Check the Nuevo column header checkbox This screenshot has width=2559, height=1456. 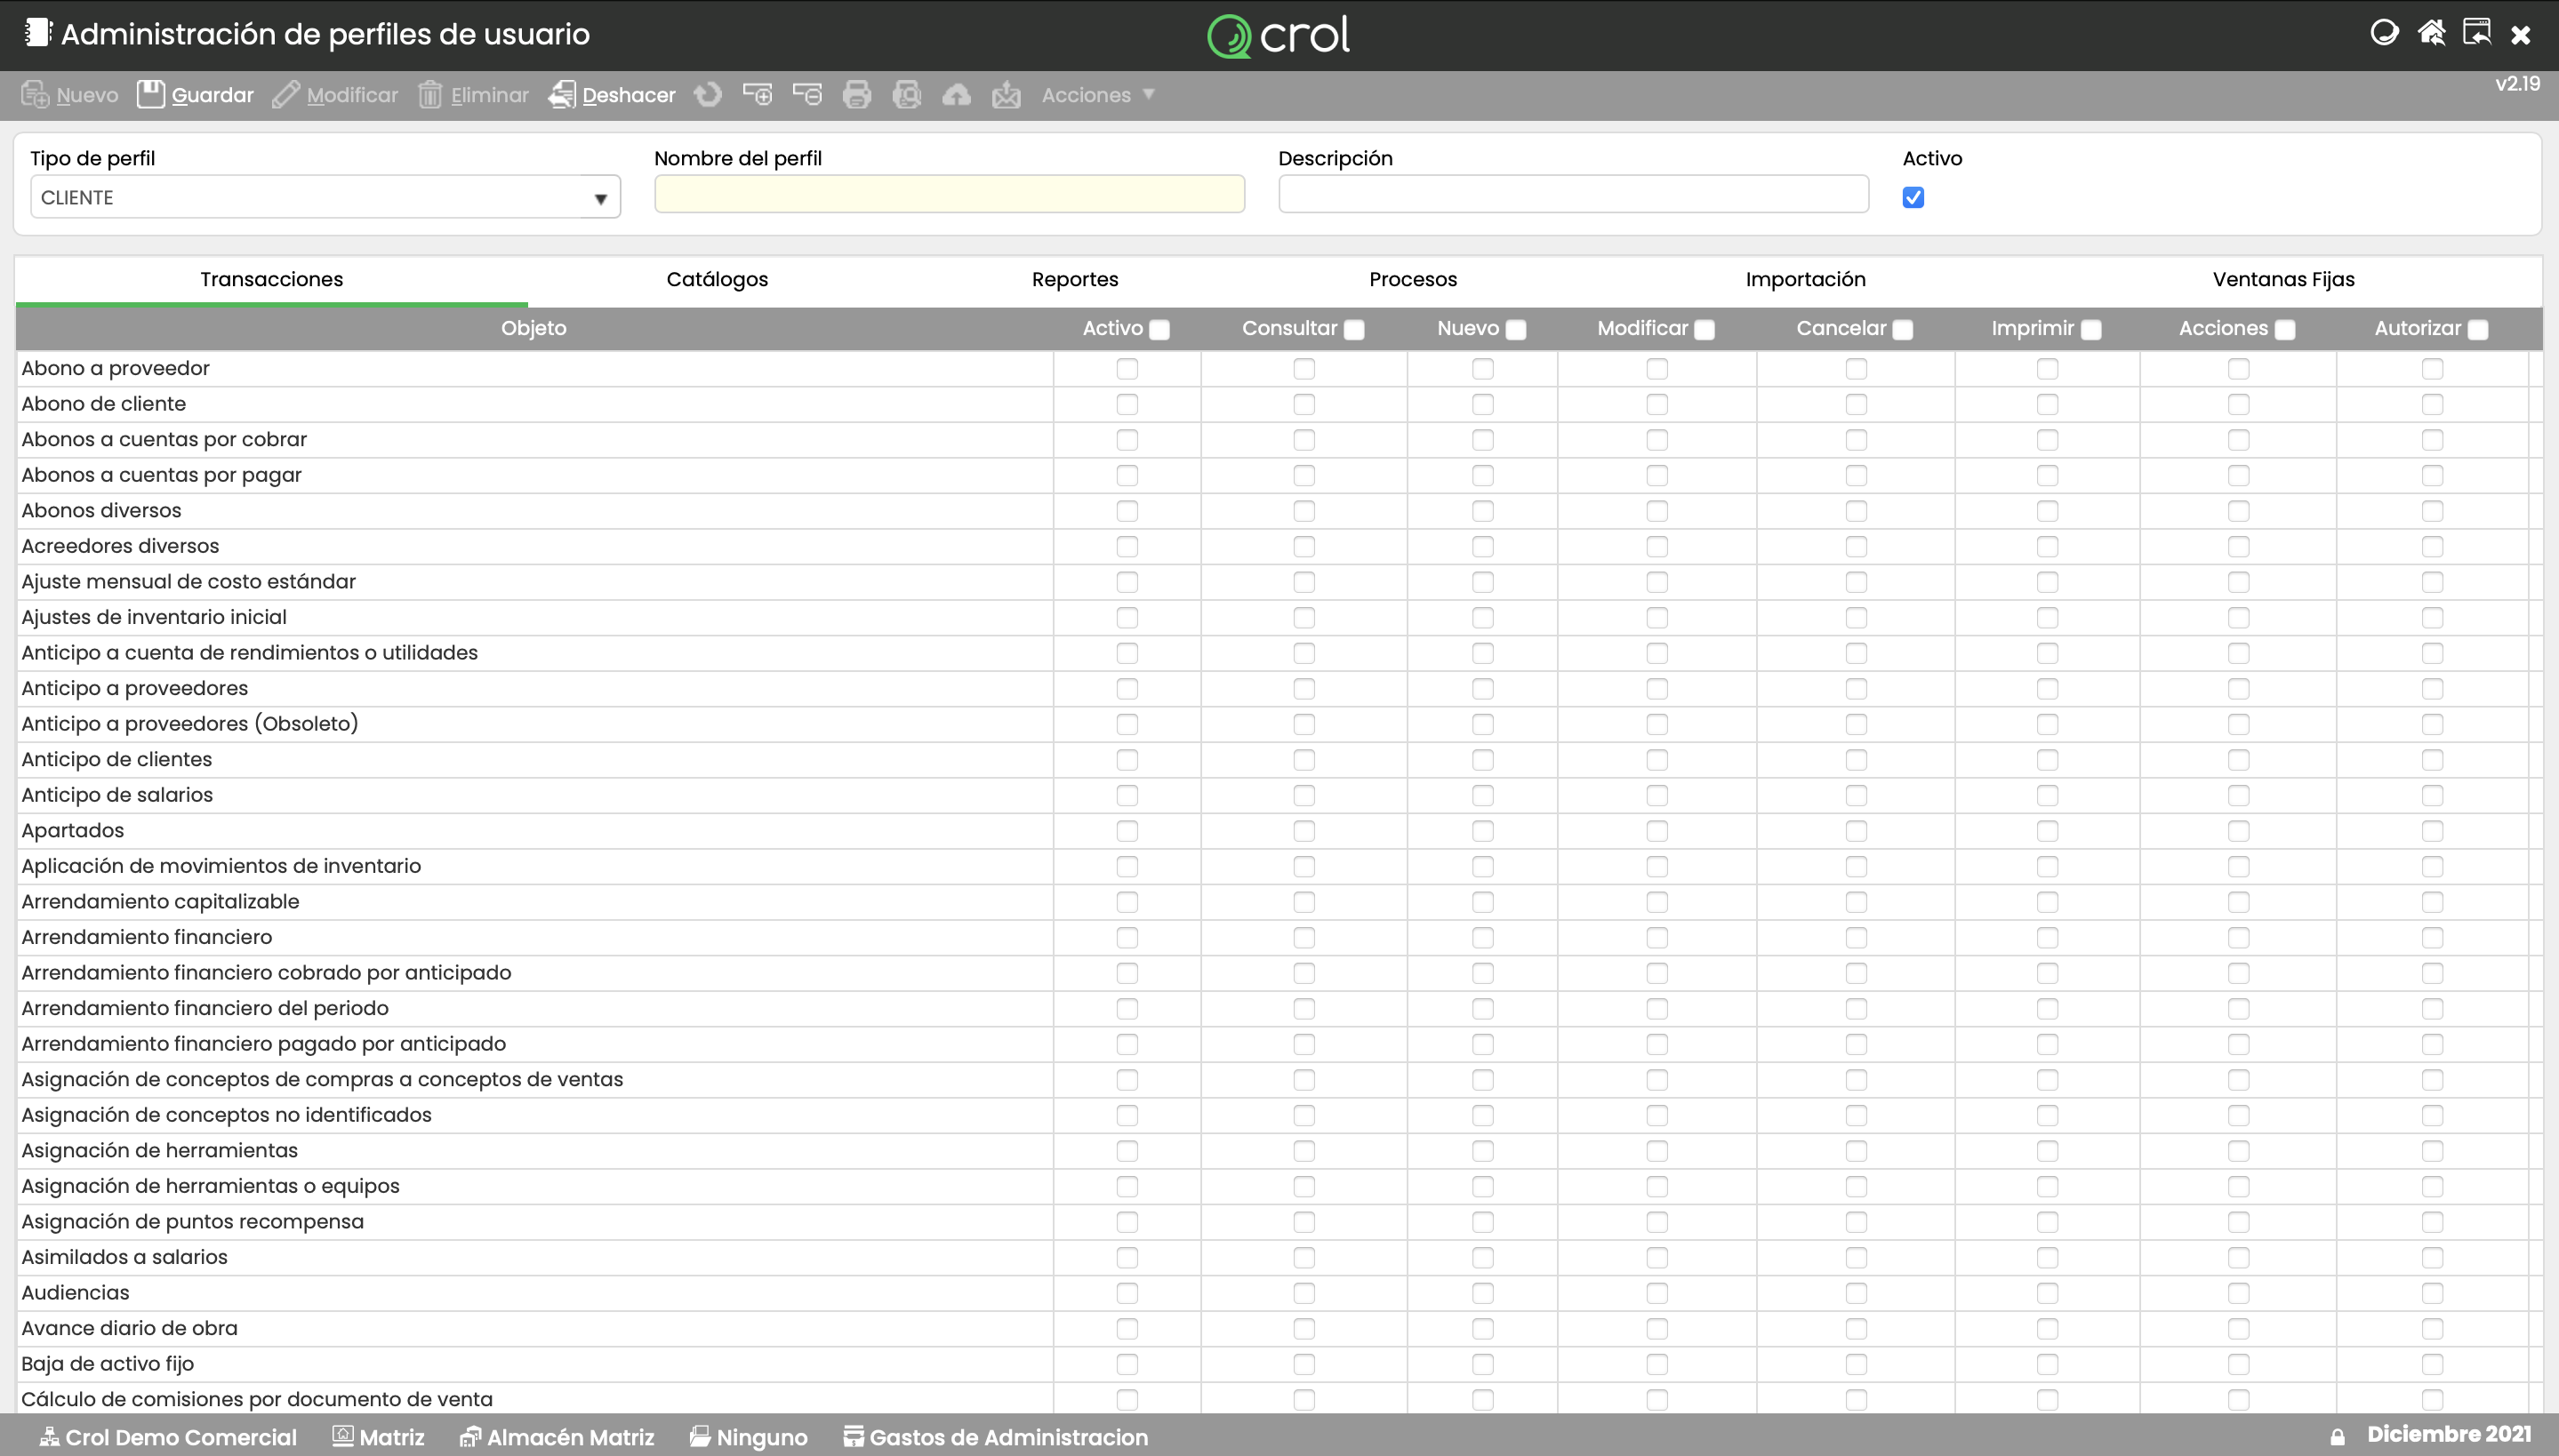pos(1516,330)
